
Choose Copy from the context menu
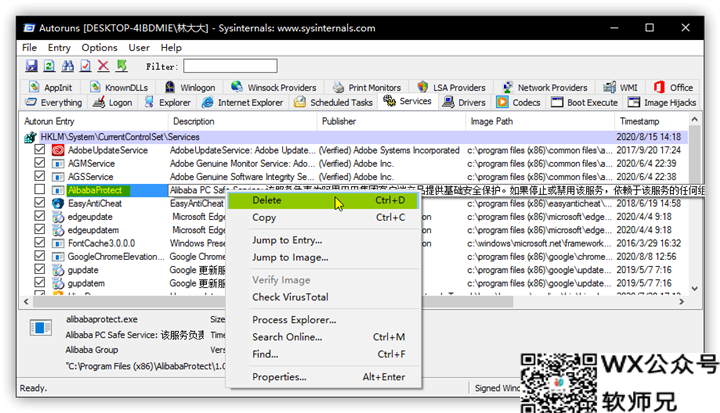click(x=323, y=218)
